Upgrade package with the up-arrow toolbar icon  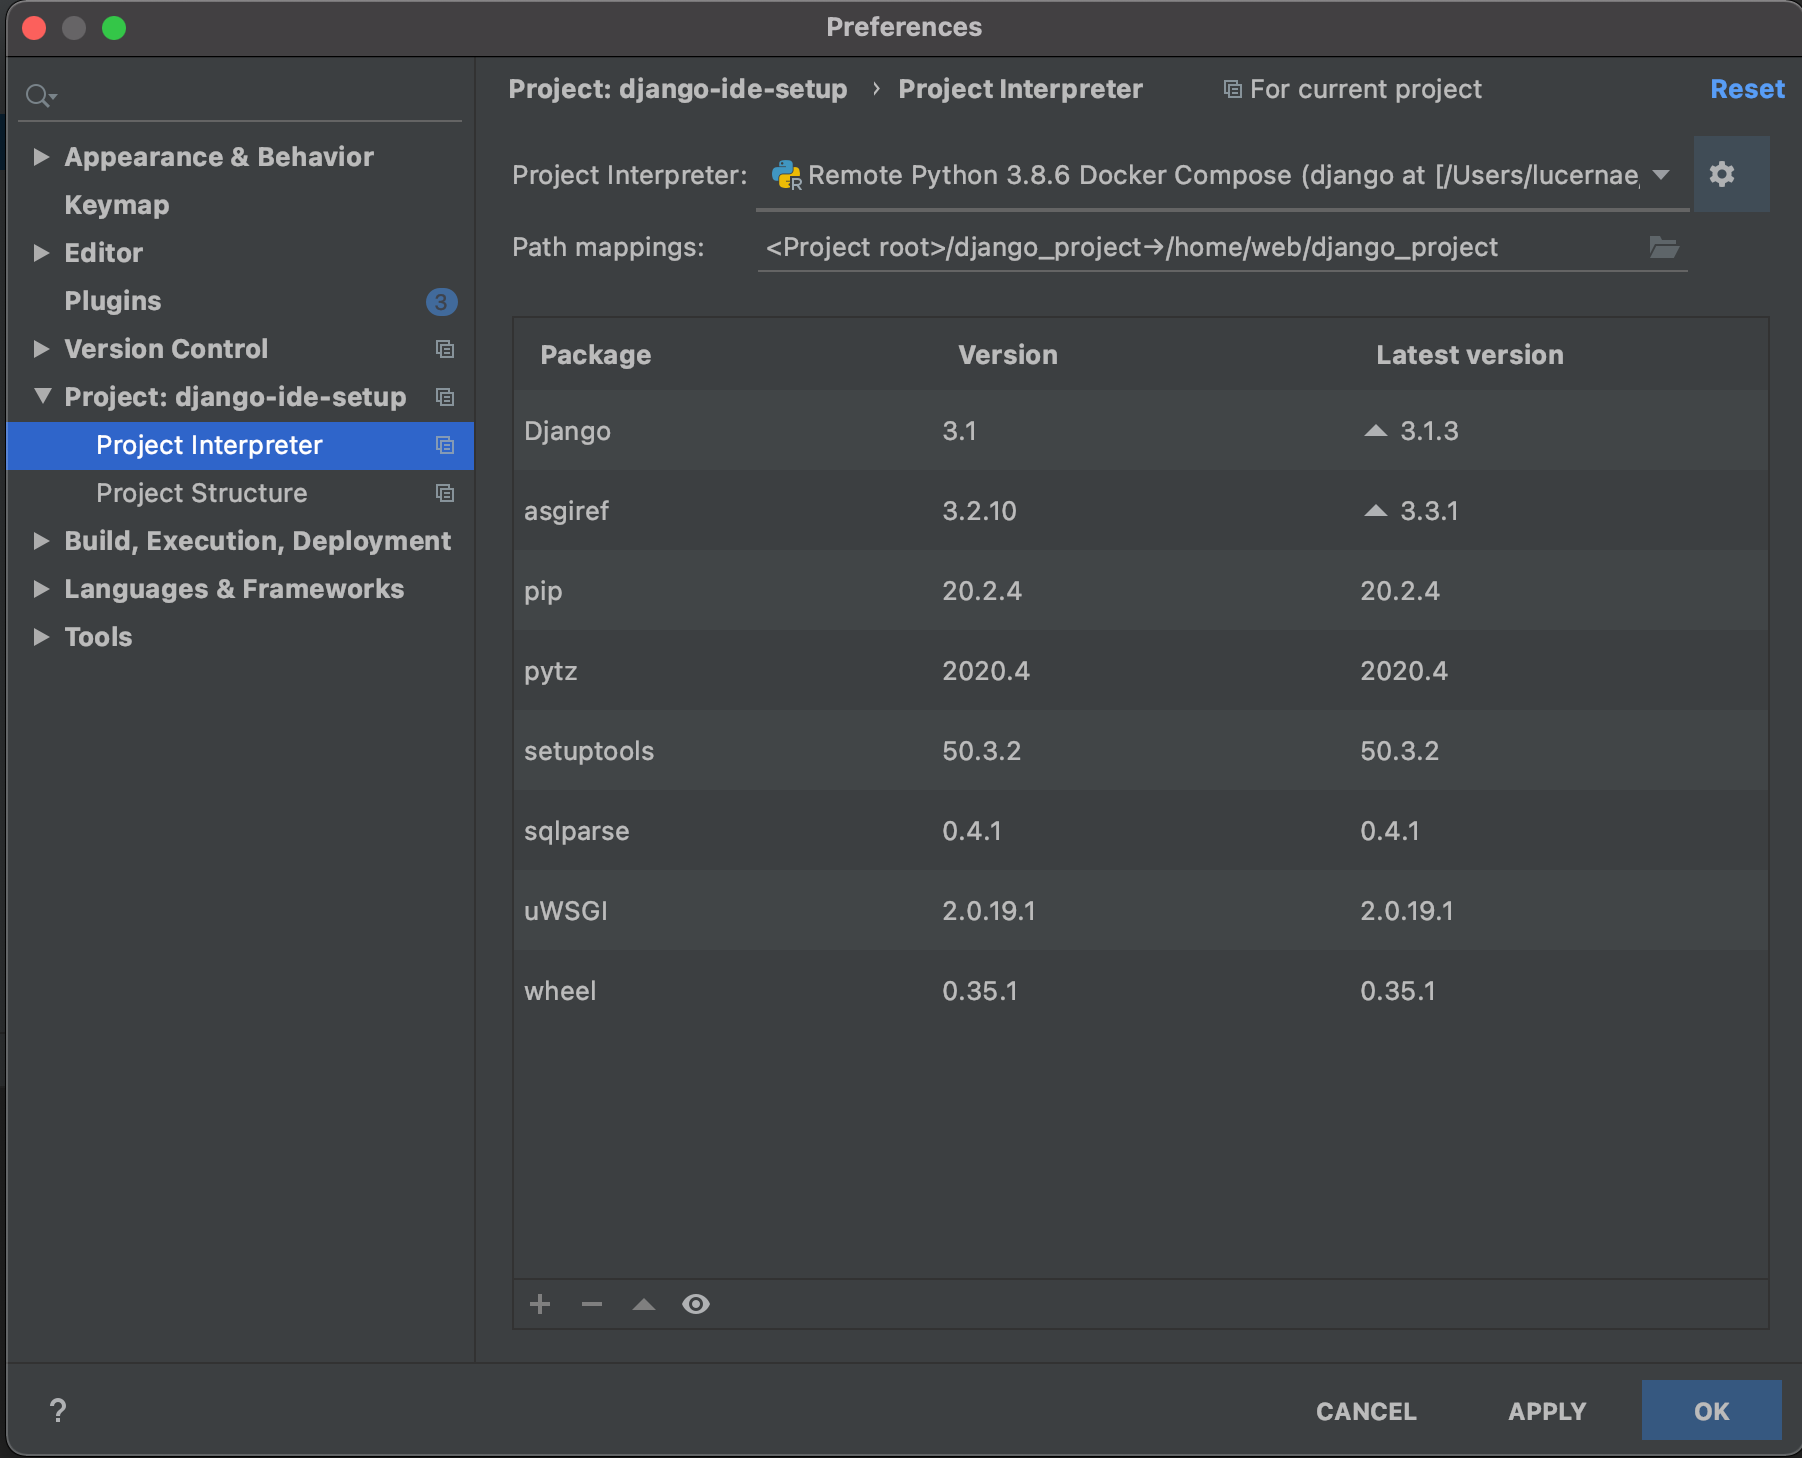click(644, 1304)
